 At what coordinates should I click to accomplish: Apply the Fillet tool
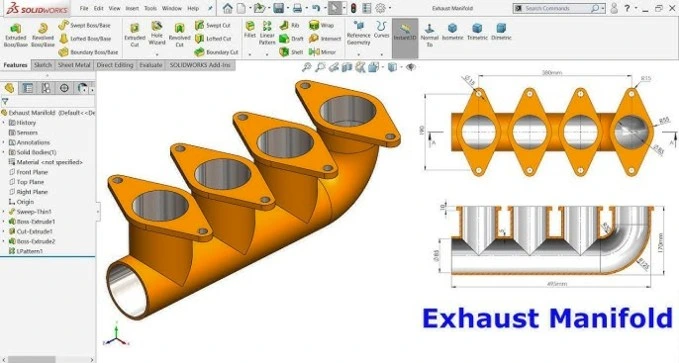pos(250,29)
